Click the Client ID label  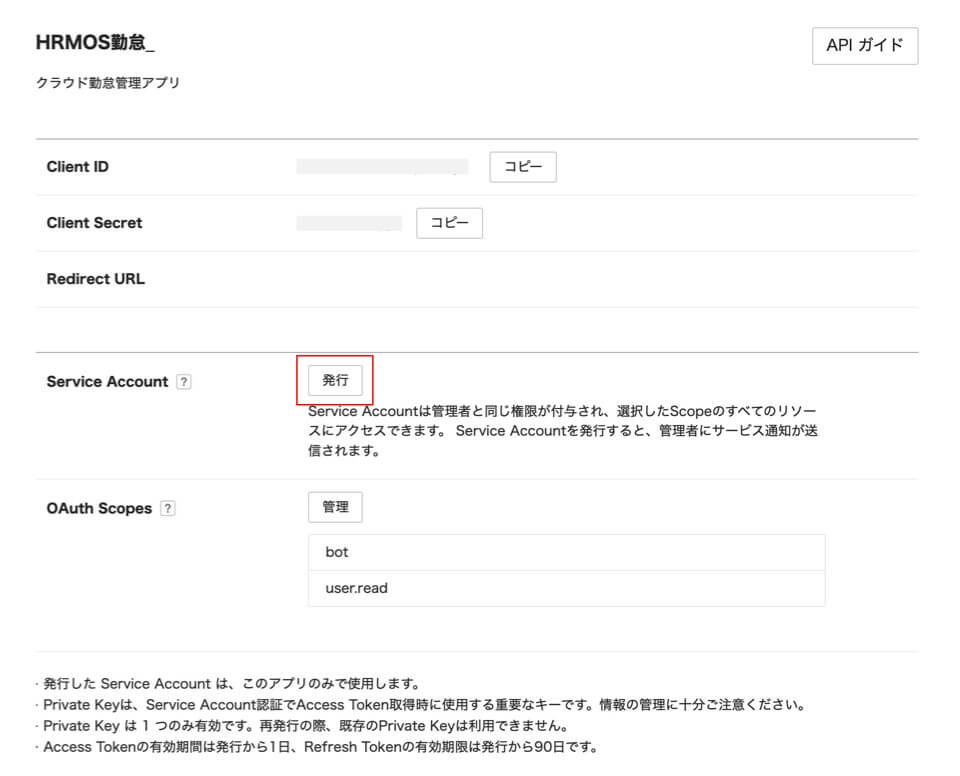pos(77,167)
